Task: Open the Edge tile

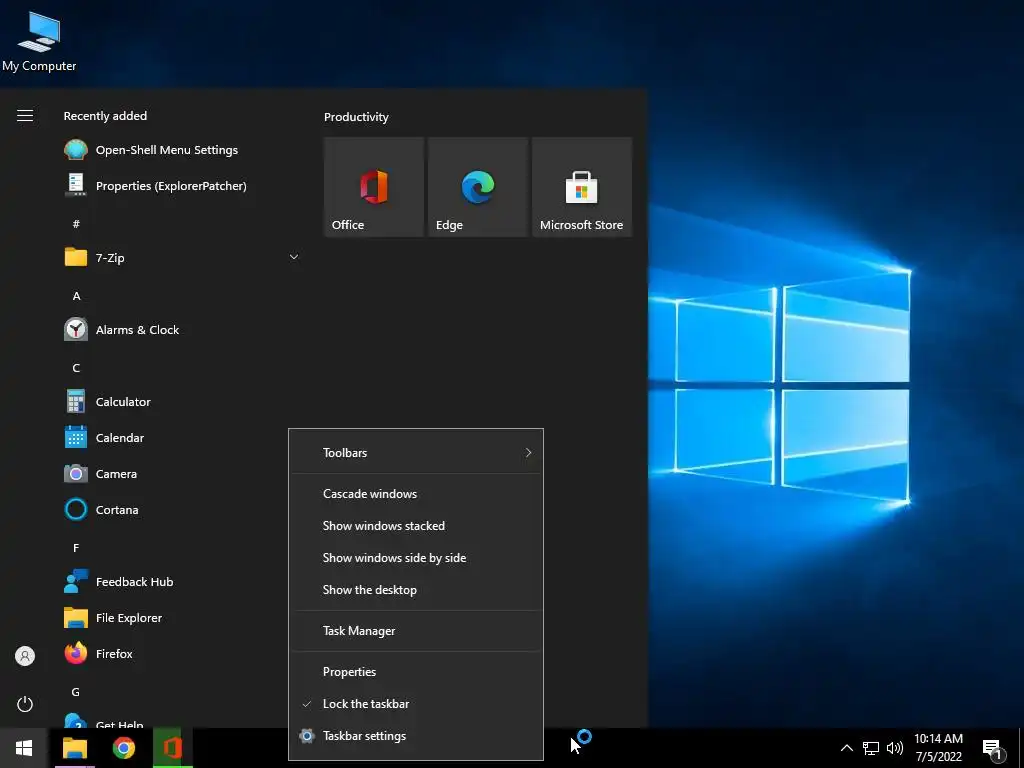Action: click(x=478, y=187)
